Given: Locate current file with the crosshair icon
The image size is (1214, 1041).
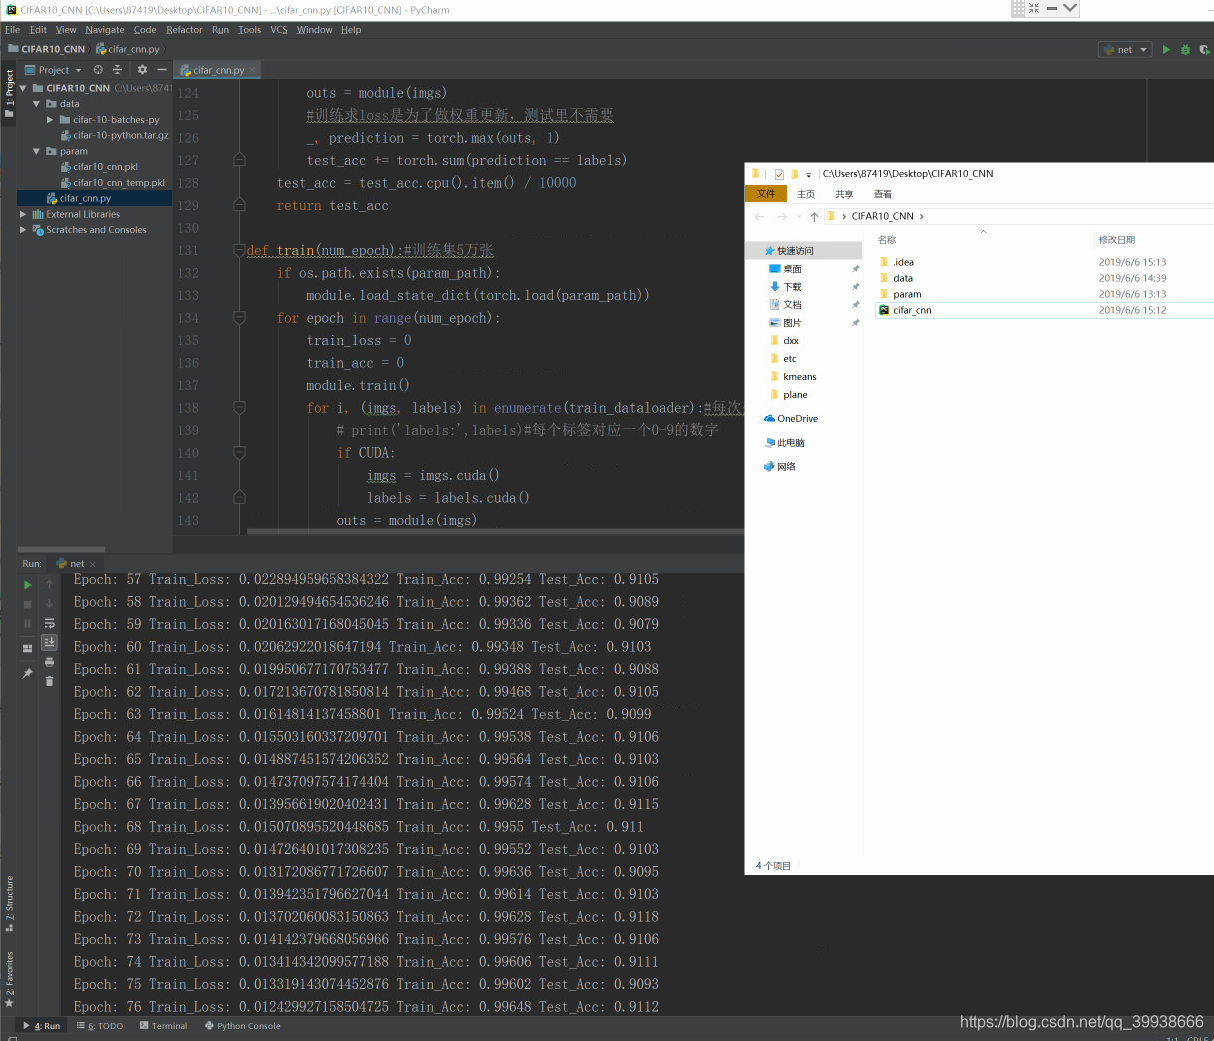Looking at the screenshot, I should point(98,70).
